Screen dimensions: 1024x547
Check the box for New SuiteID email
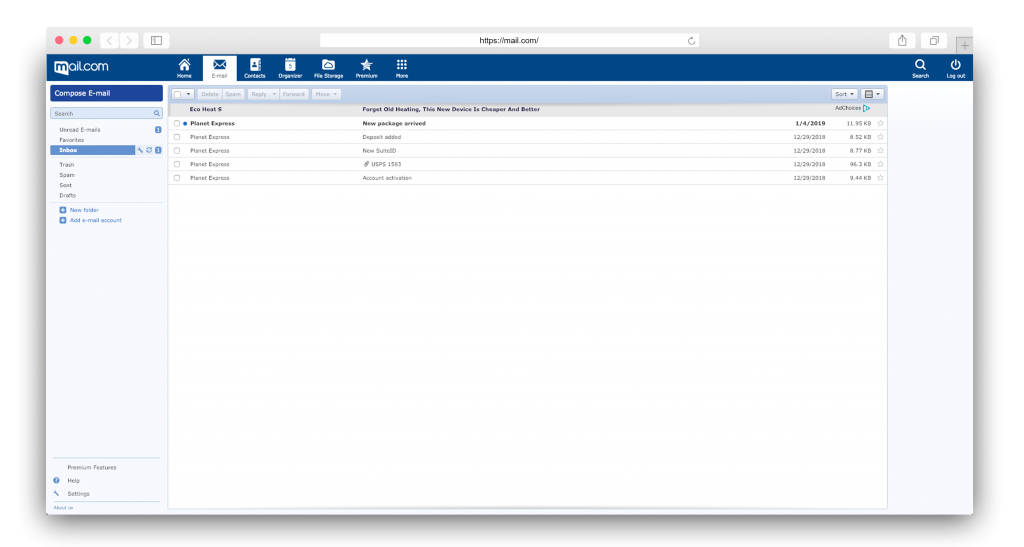[x=177, y=151]
